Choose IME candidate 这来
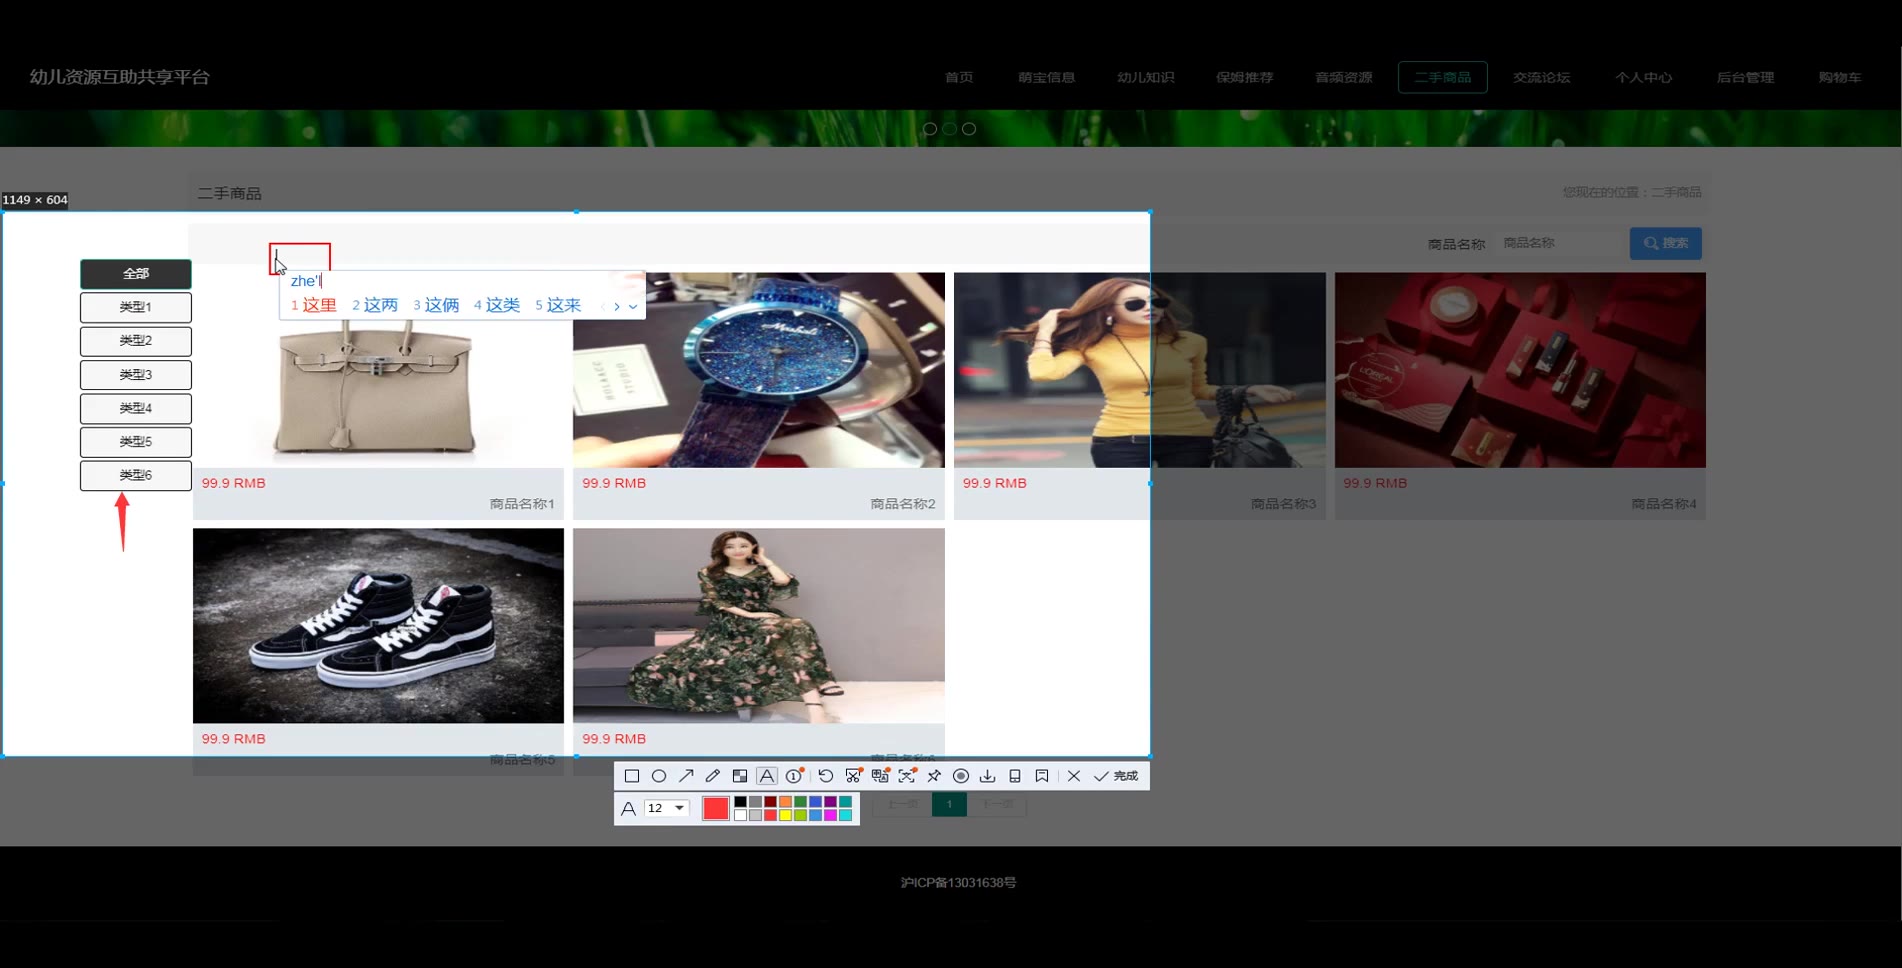1902x968 pixels. click(558, 305)
